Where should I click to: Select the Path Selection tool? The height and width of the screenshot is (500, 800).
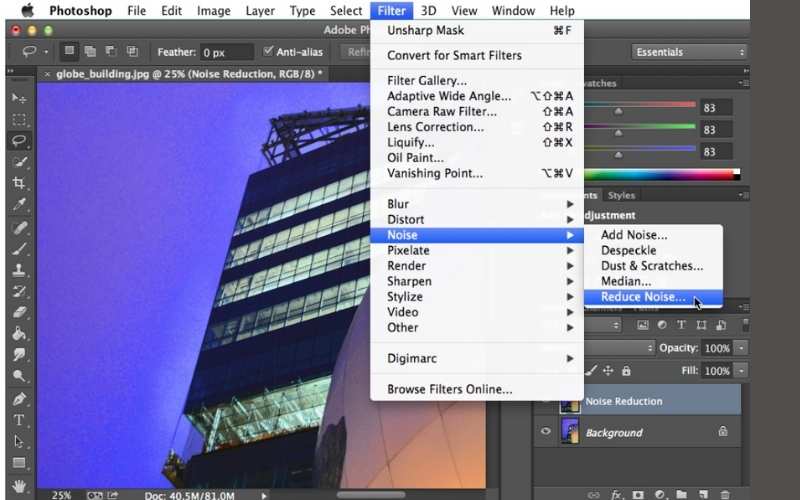tap(19, 441)
